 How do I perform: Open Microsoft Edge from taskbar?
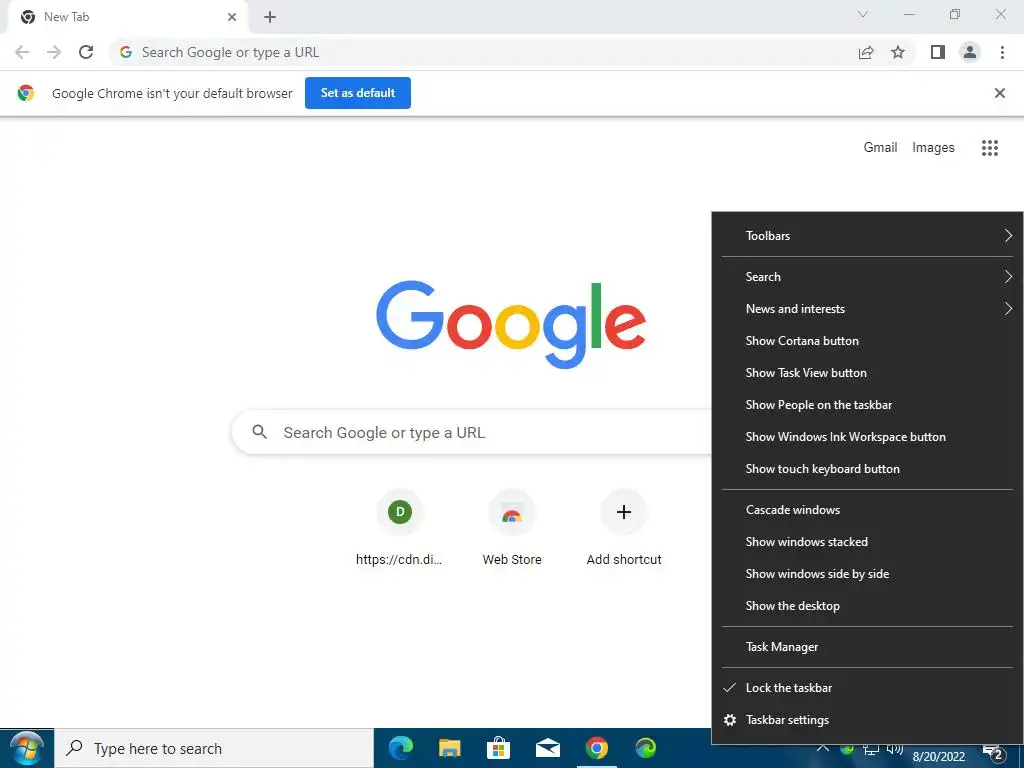coord(400,748)
